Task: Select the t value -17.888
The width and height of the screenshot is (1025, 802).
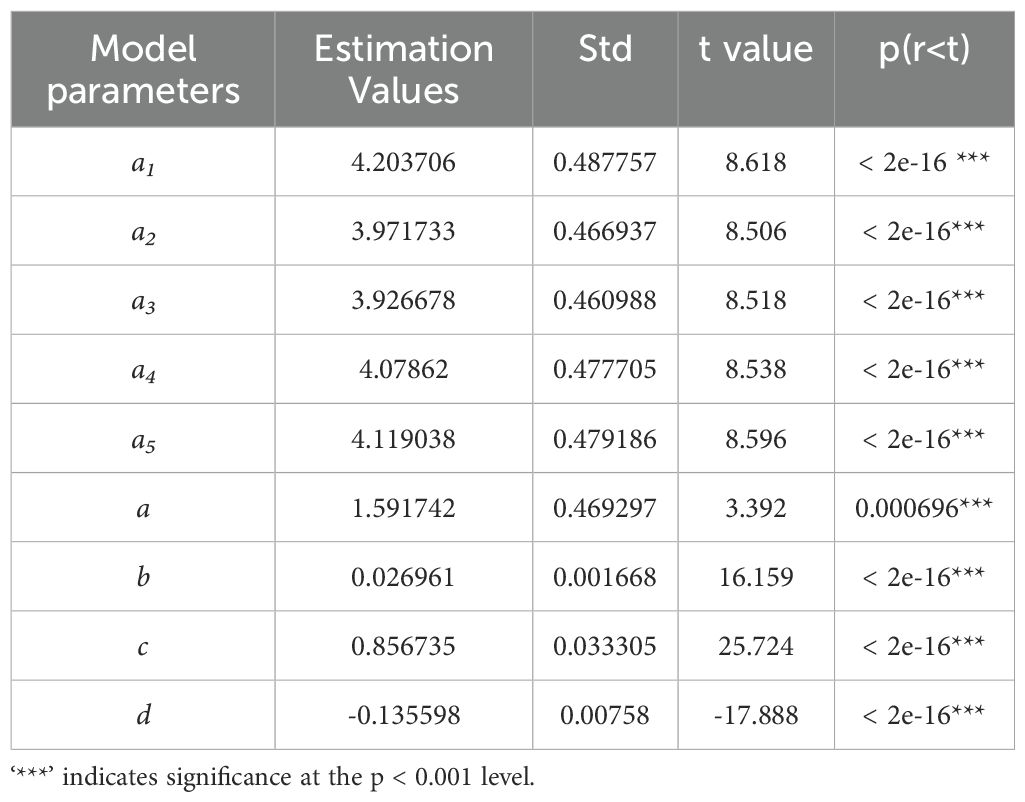Action: point(756,715)
